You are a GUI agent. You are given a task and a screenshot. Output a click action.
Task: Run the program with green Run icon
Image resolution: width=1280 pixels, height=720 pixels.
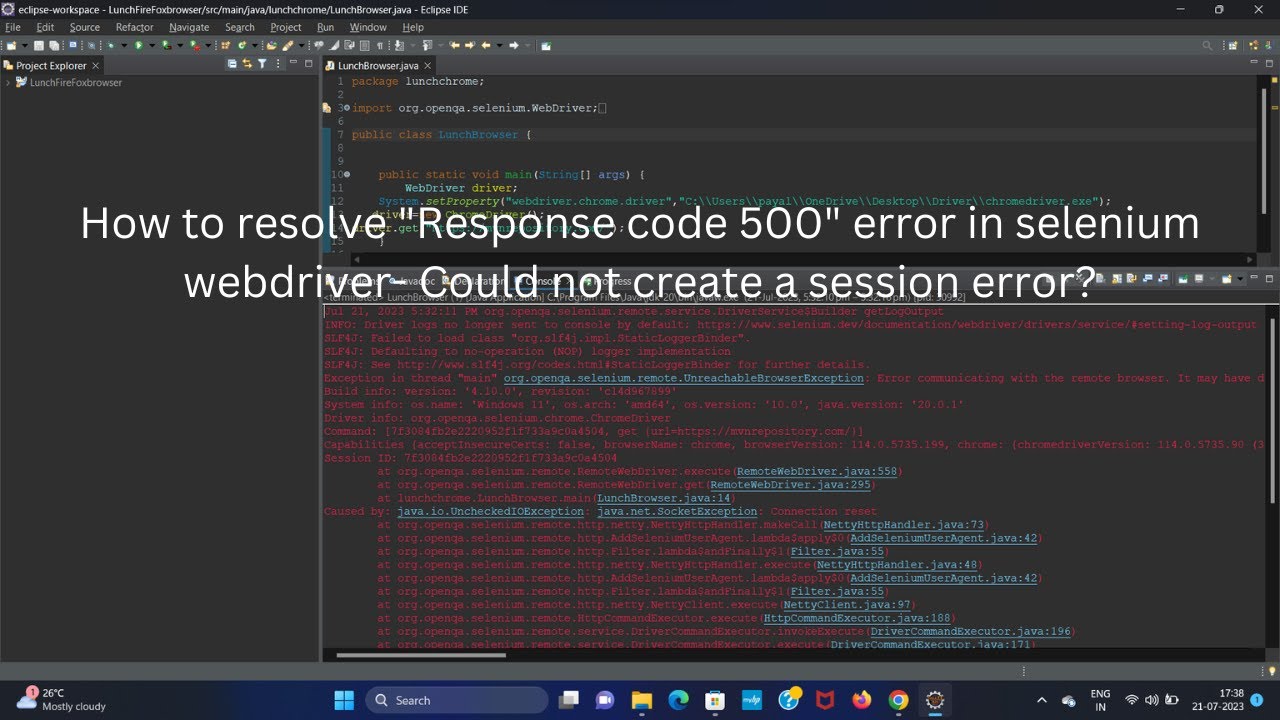(139, 45)
